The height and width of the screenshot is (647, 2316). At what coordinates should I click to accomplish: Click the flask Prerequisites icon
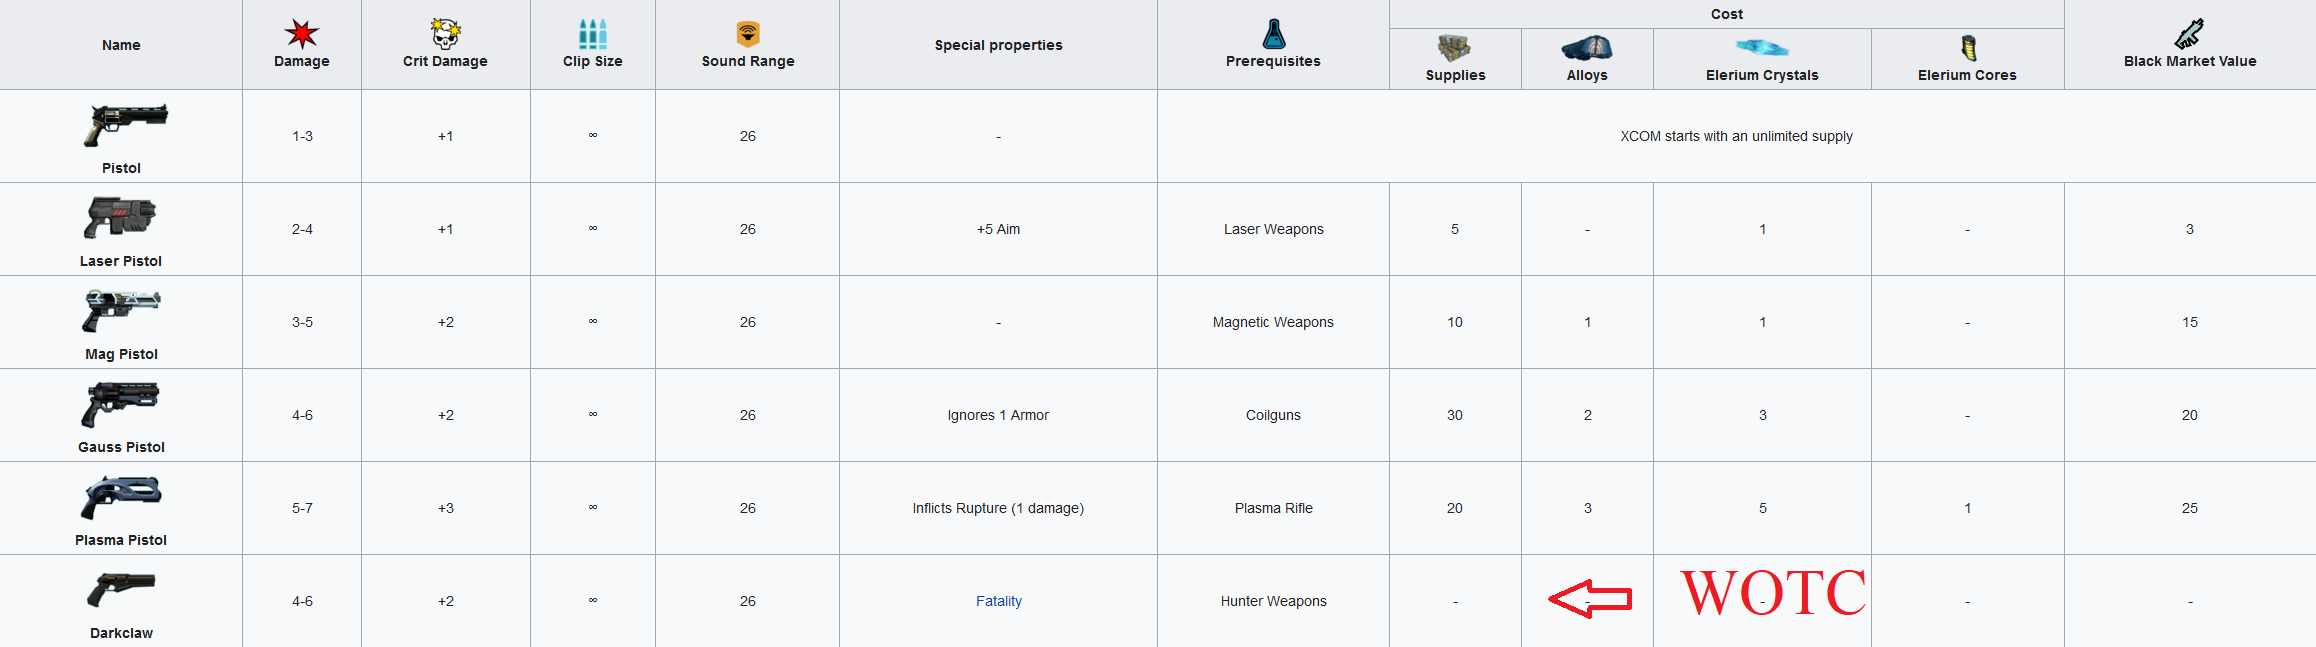[1273, 34]
